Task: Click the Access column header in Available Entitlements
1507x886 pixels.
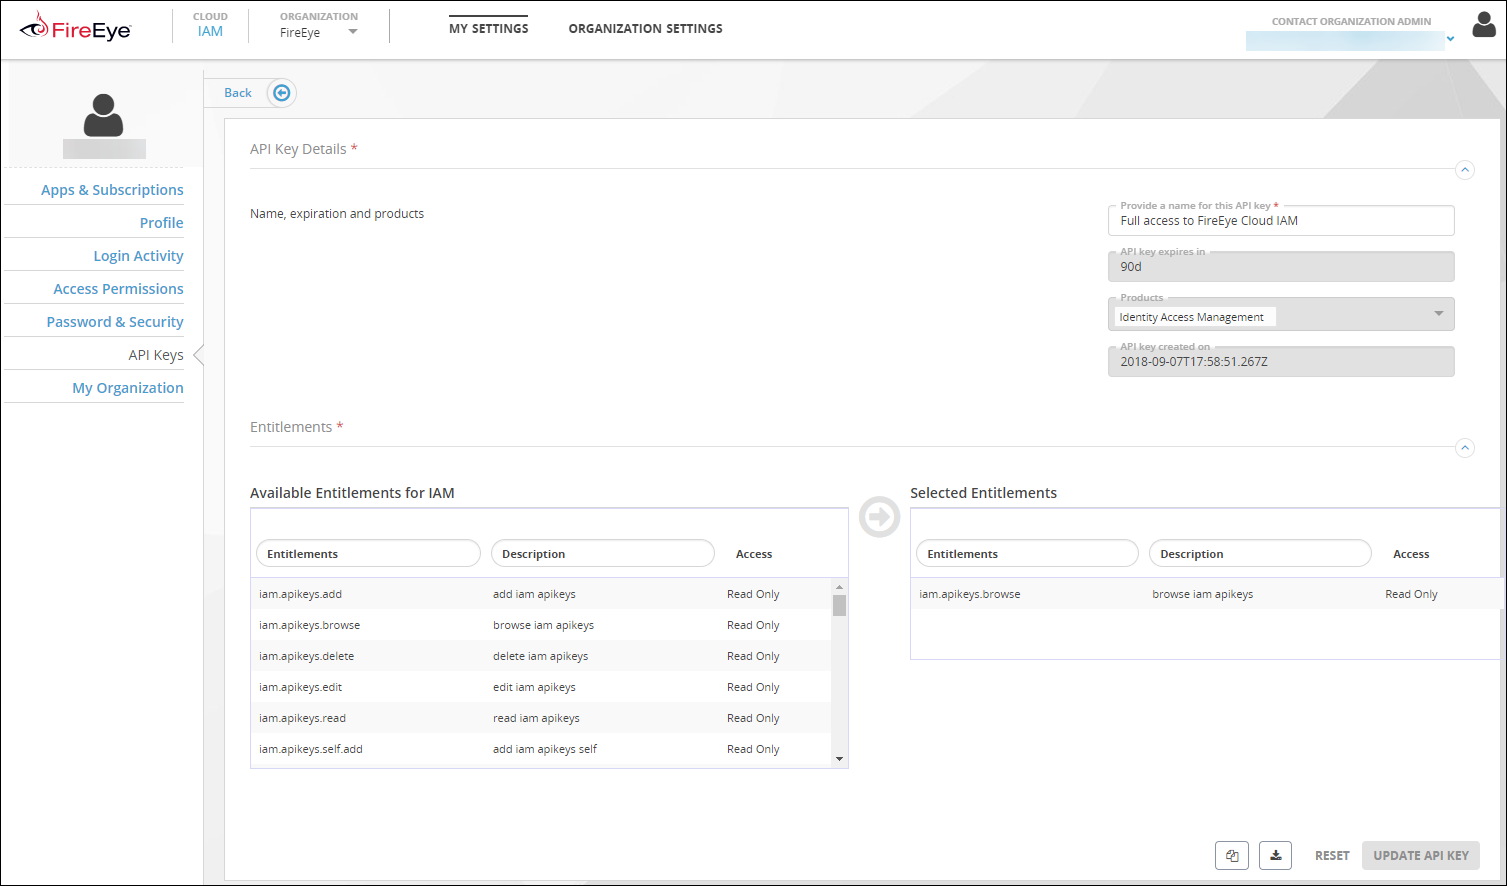Action: click(754, 554)
